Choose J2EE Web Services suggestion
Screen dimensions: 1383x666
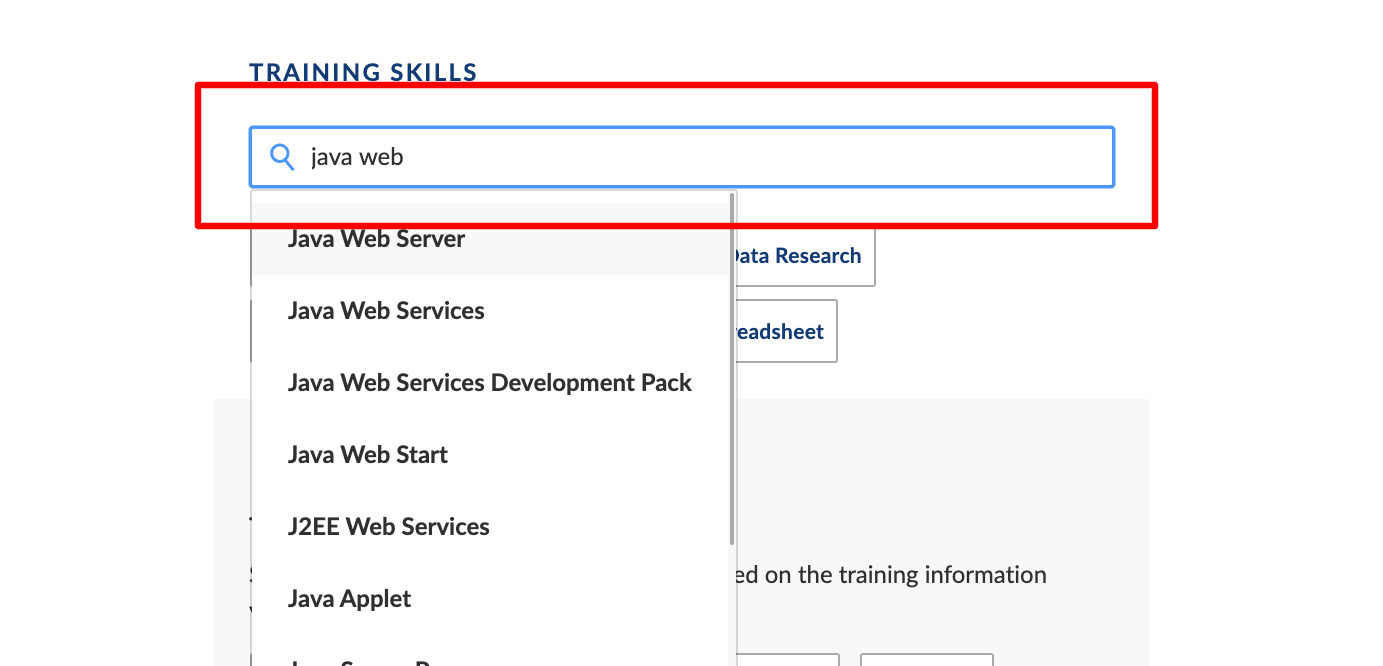(491, 527)
